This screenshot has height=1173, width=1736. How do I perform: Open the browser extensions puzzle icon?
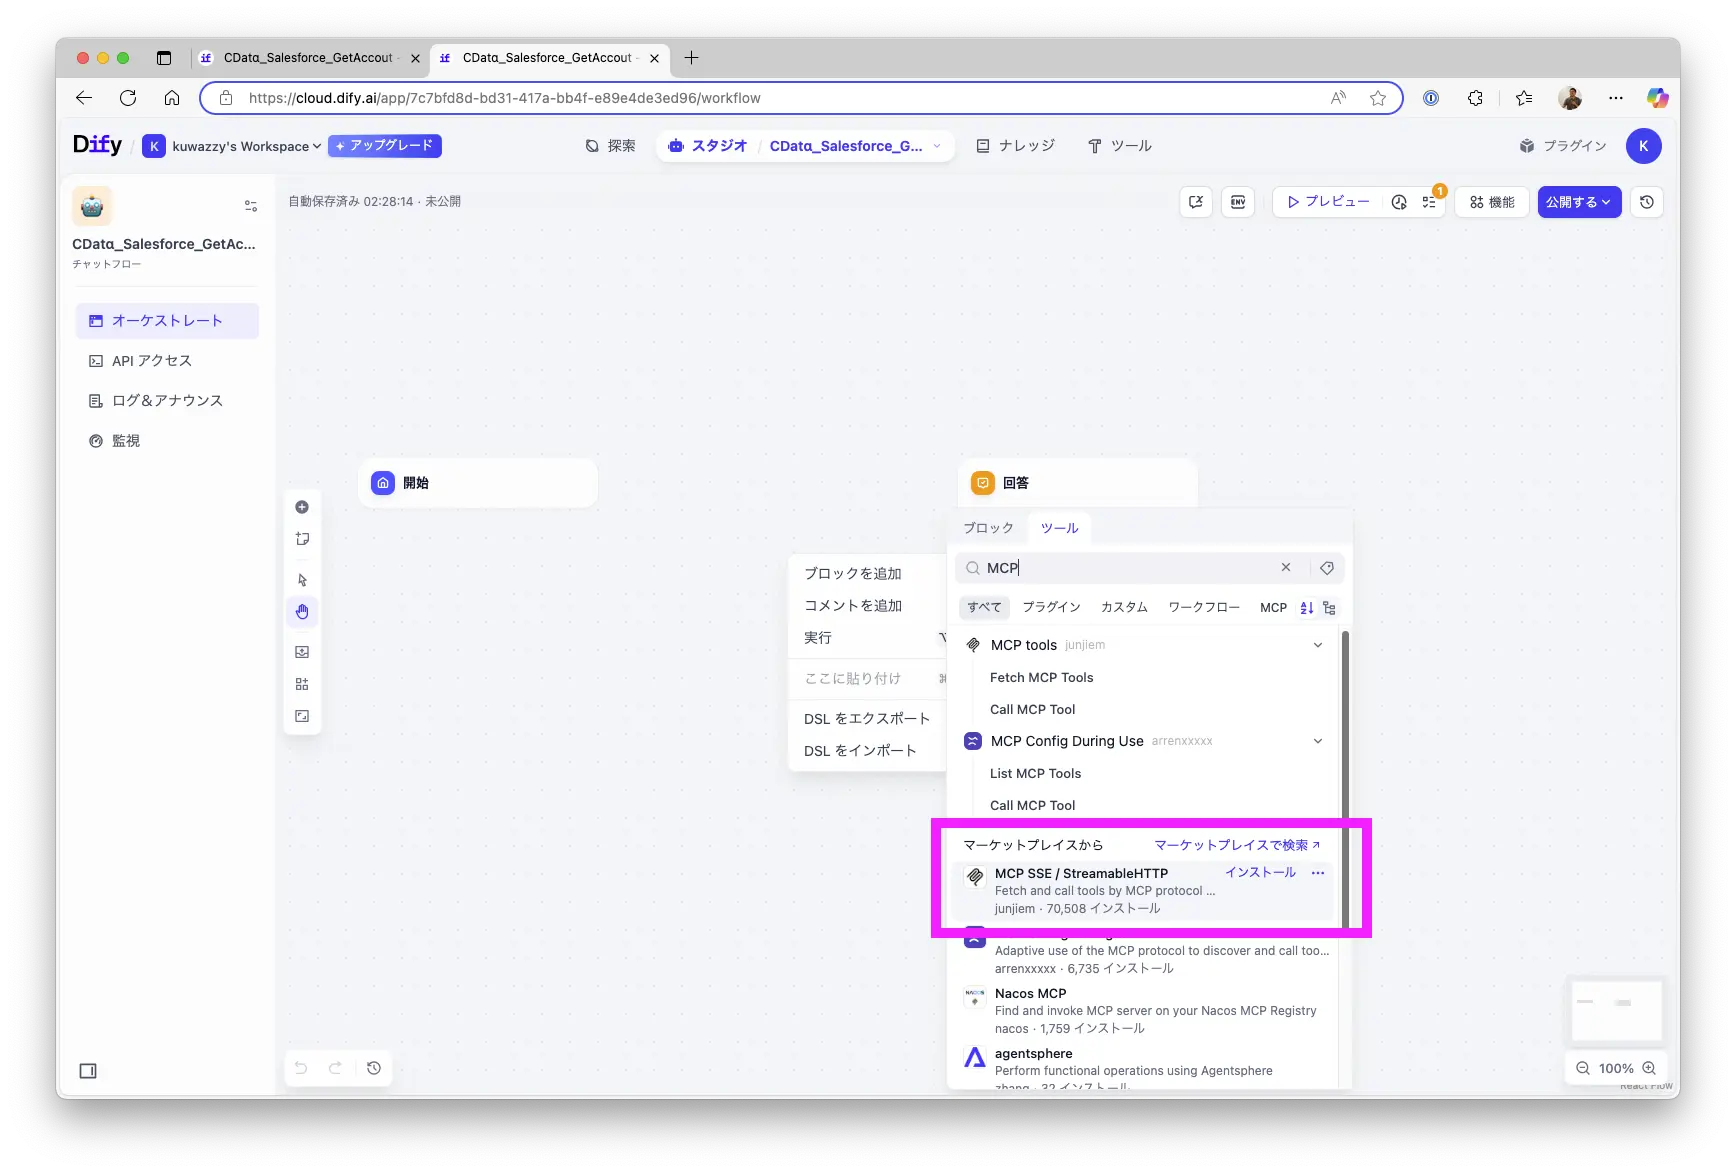point(1475,98)
